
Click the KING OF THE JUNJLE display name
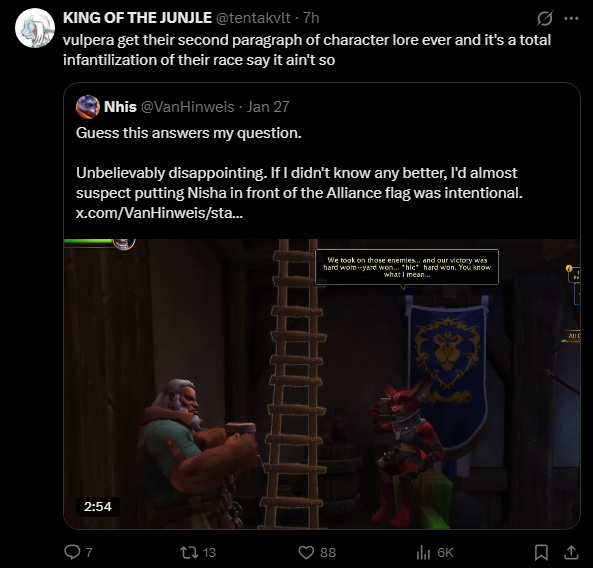click(x=137, y=18)
